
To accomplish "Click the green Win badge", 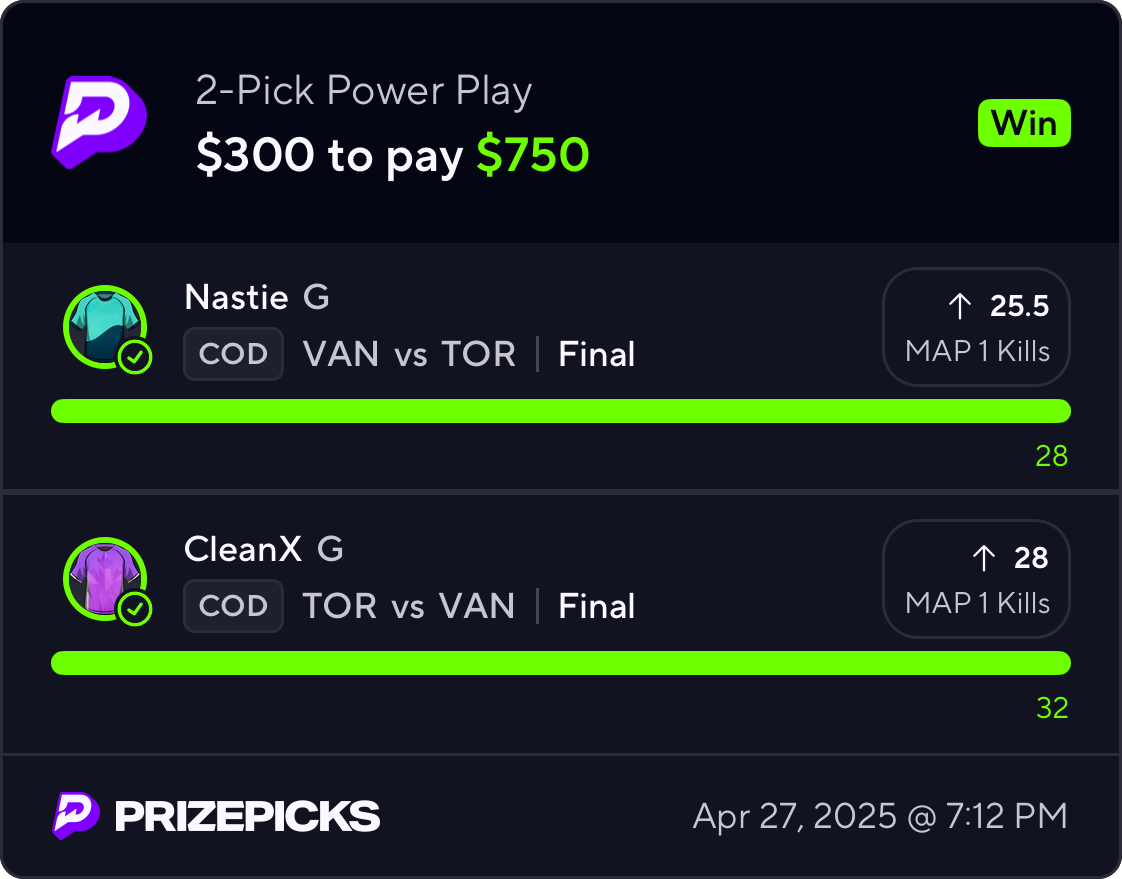I will click(1024, 123).
